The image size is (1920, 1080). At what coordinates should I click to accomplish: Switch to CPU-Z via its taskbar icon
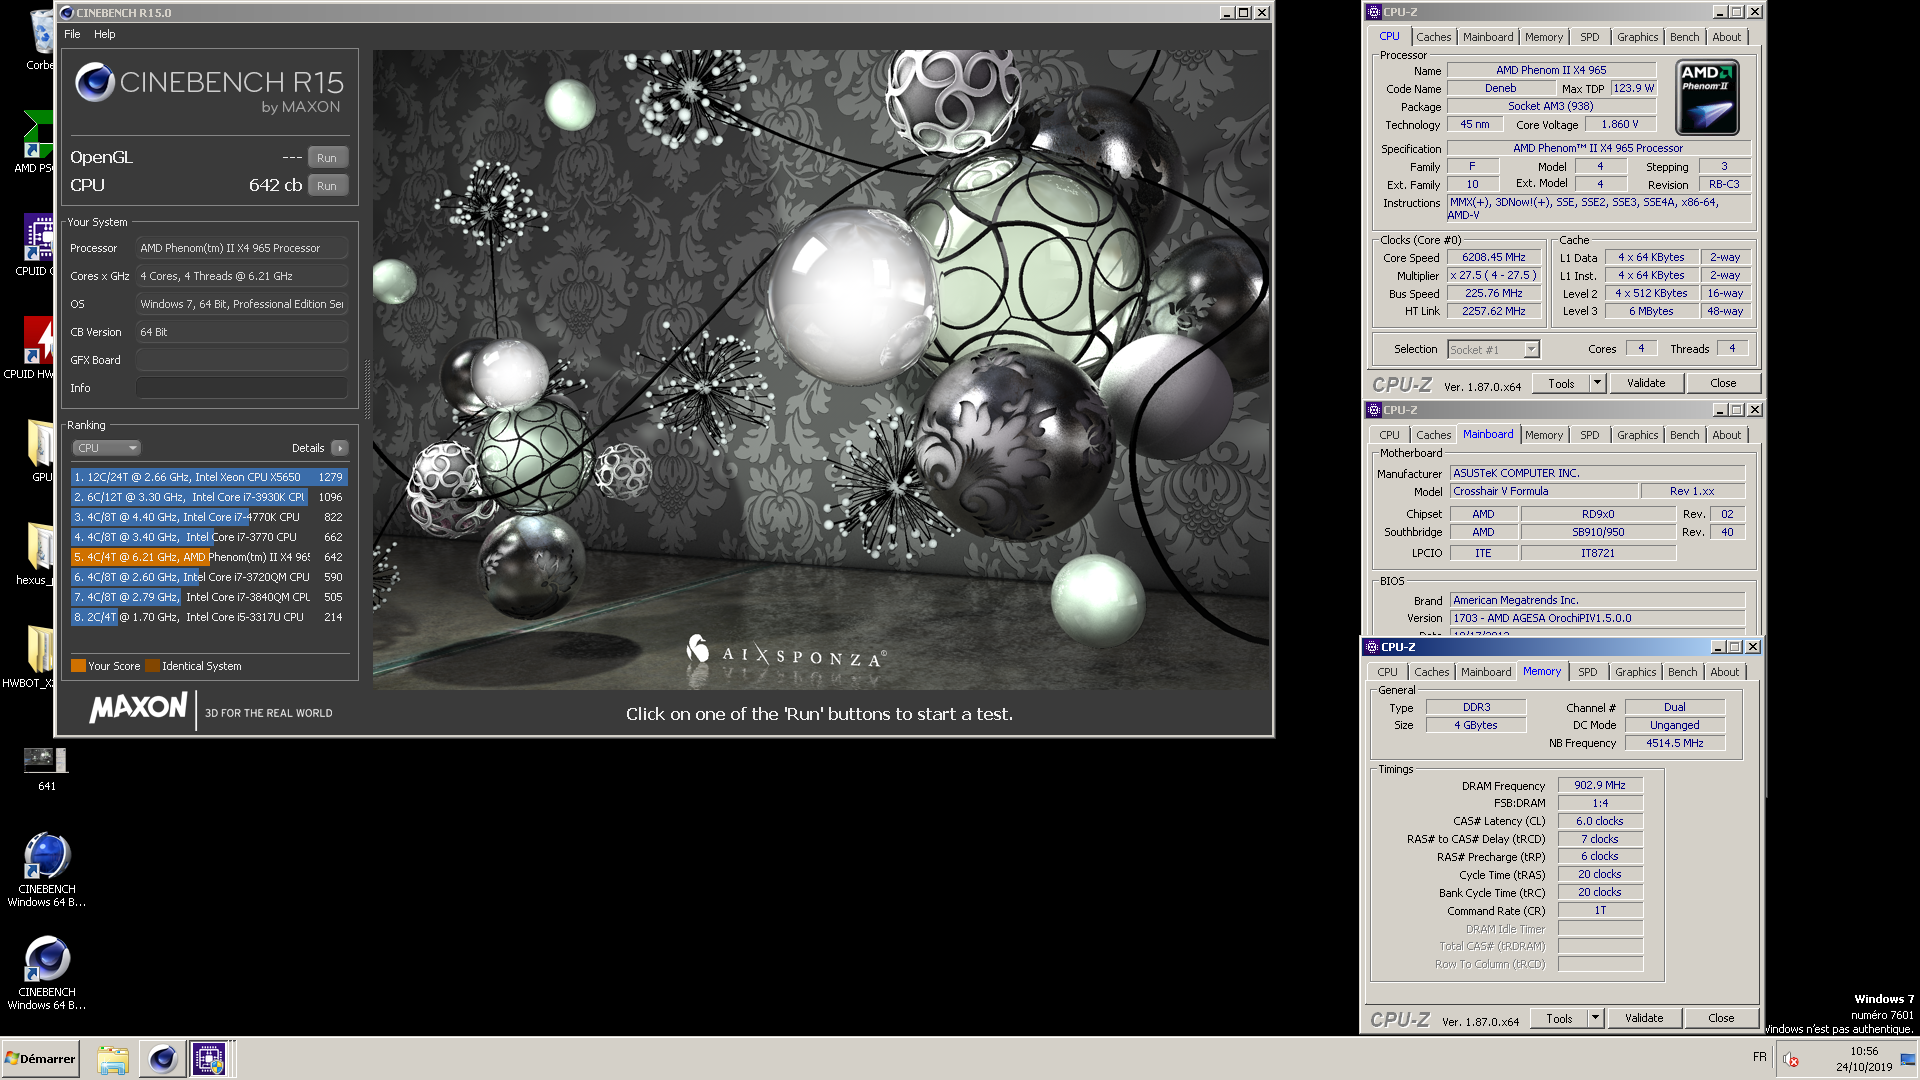point(209,1059)
